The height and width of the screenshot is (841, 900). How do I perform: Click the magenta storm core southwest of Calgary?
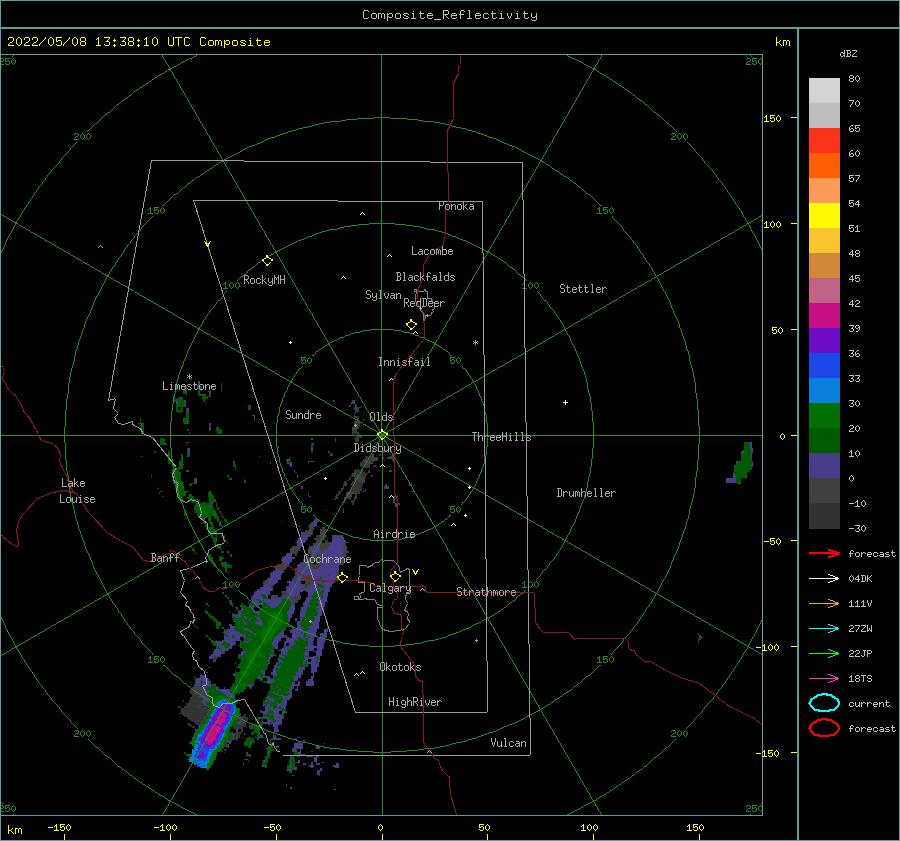215,730
